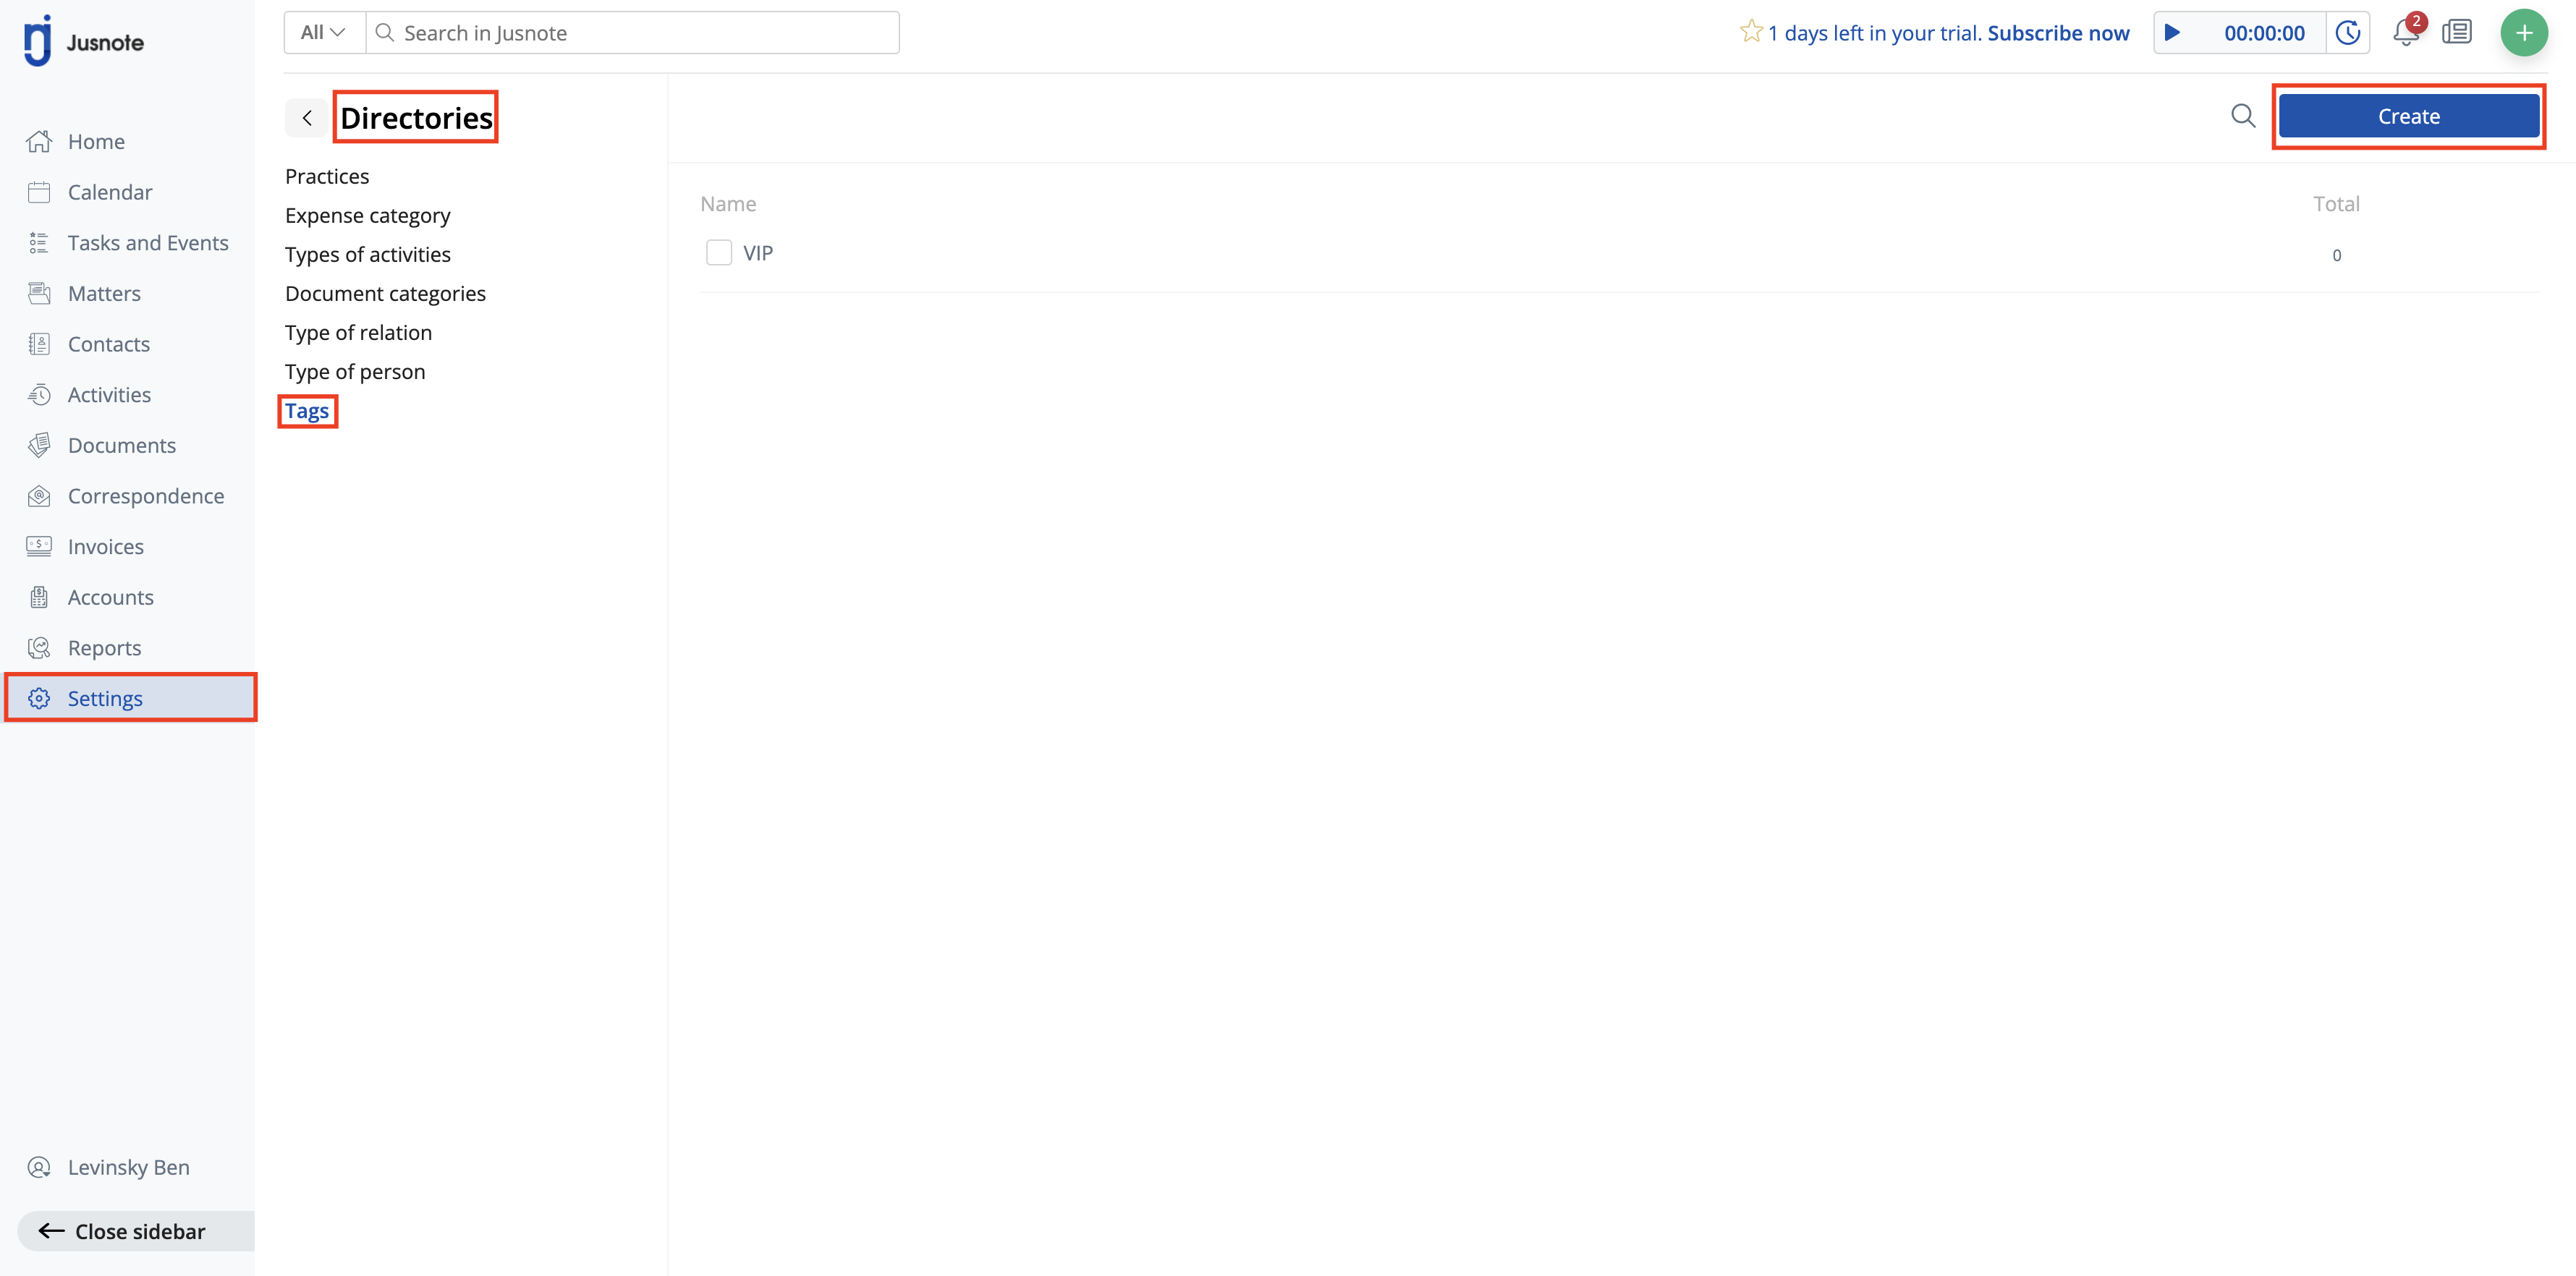The width and height of the screenshot is (2576, 1276).
Task: Open the news feed icon
Action: [x=2457, y=33]
